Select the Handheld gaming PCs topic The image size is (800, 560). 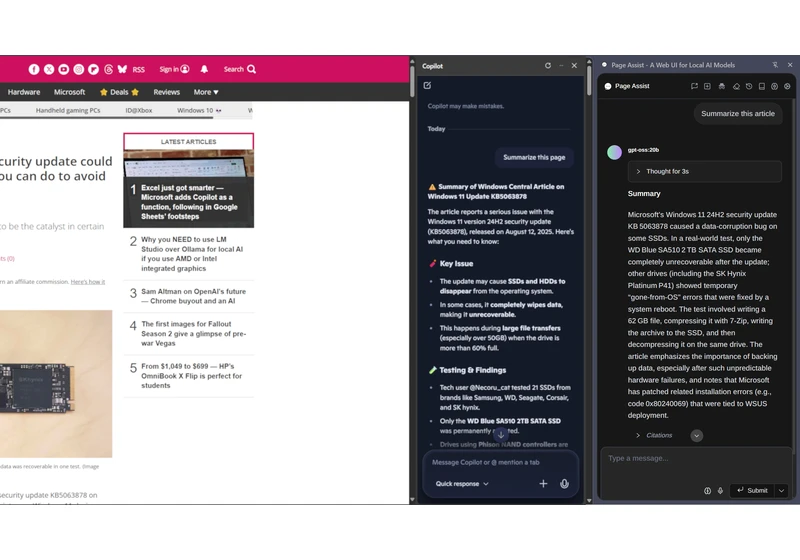(68, 110)
